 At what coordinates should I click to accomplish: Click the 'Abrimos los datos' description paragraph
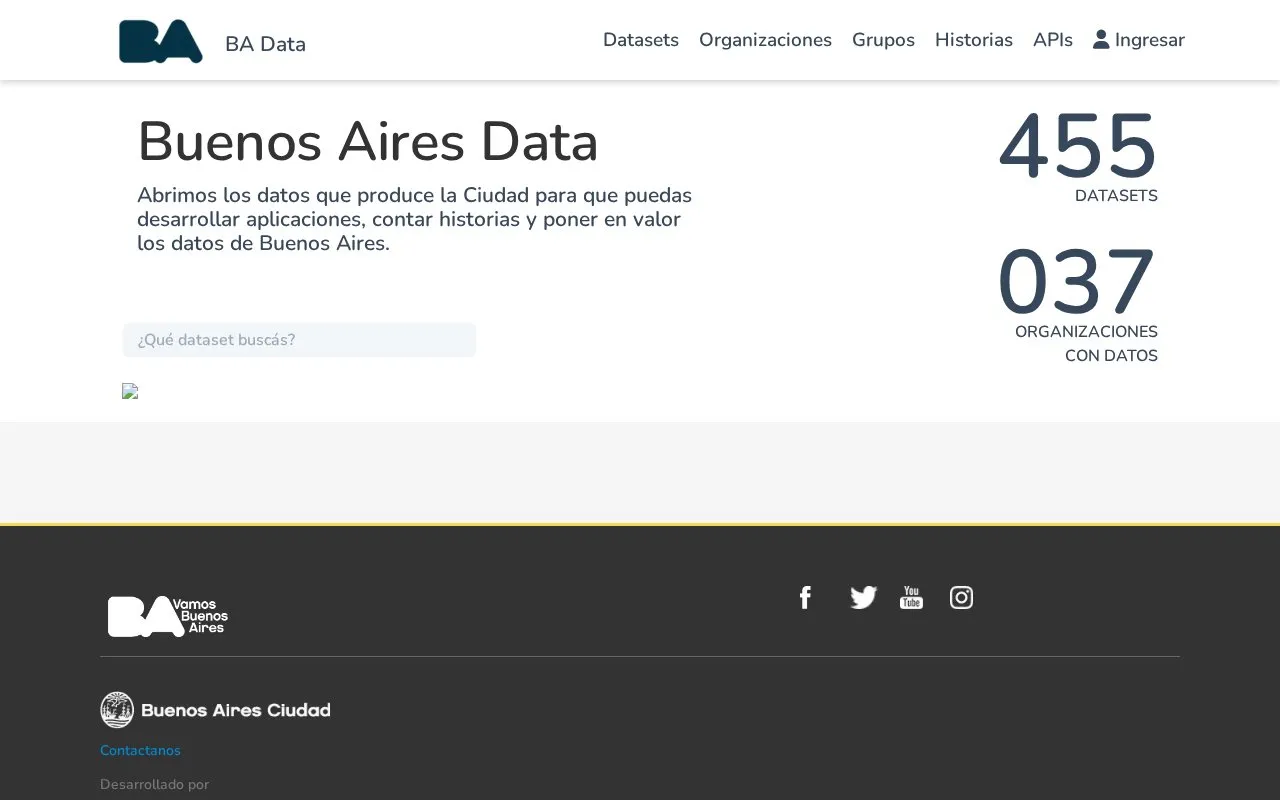[415, 219]
